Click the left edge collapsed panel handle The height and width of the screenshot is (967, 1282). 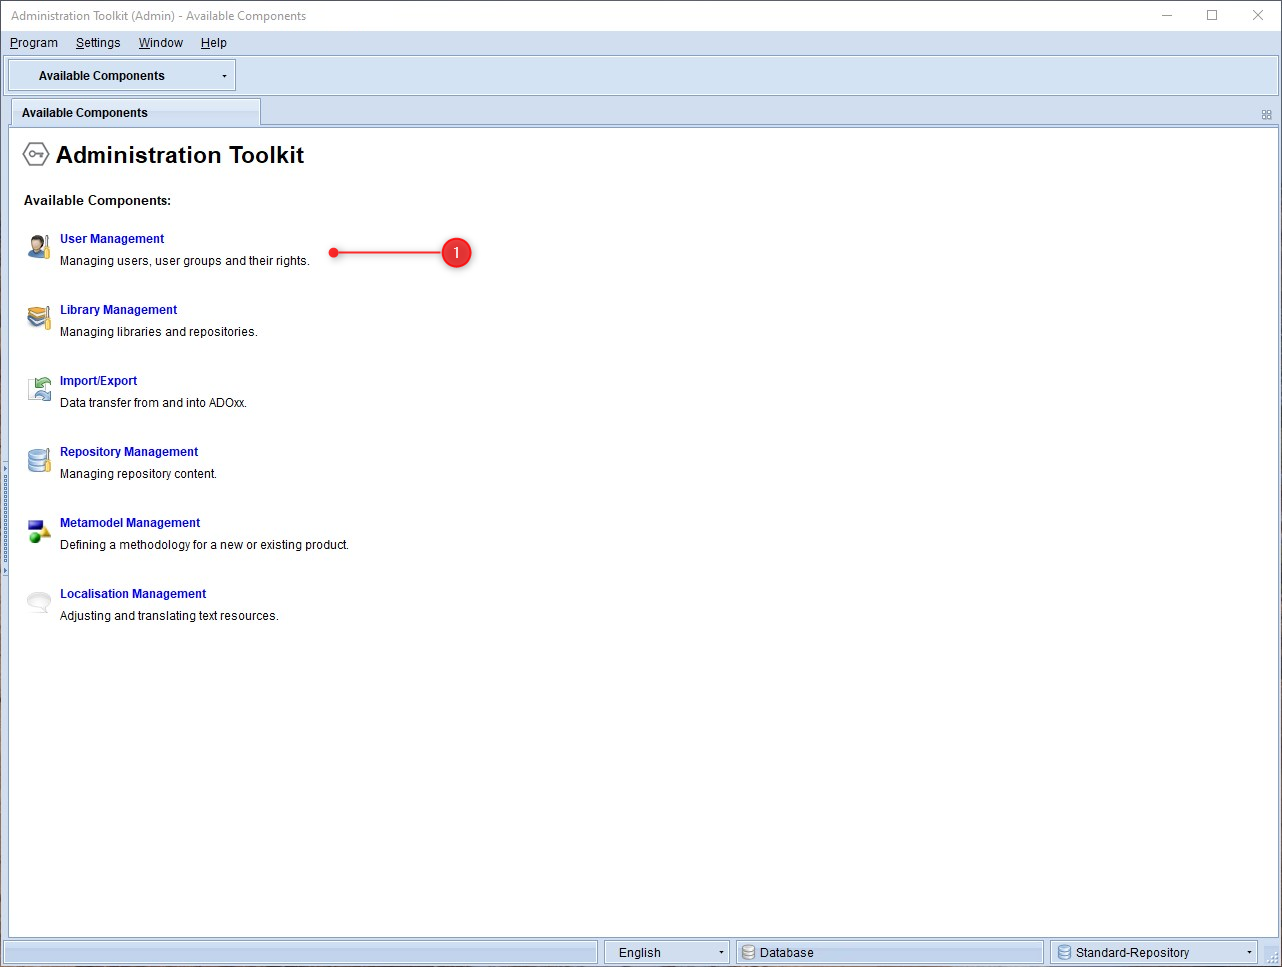4,517
